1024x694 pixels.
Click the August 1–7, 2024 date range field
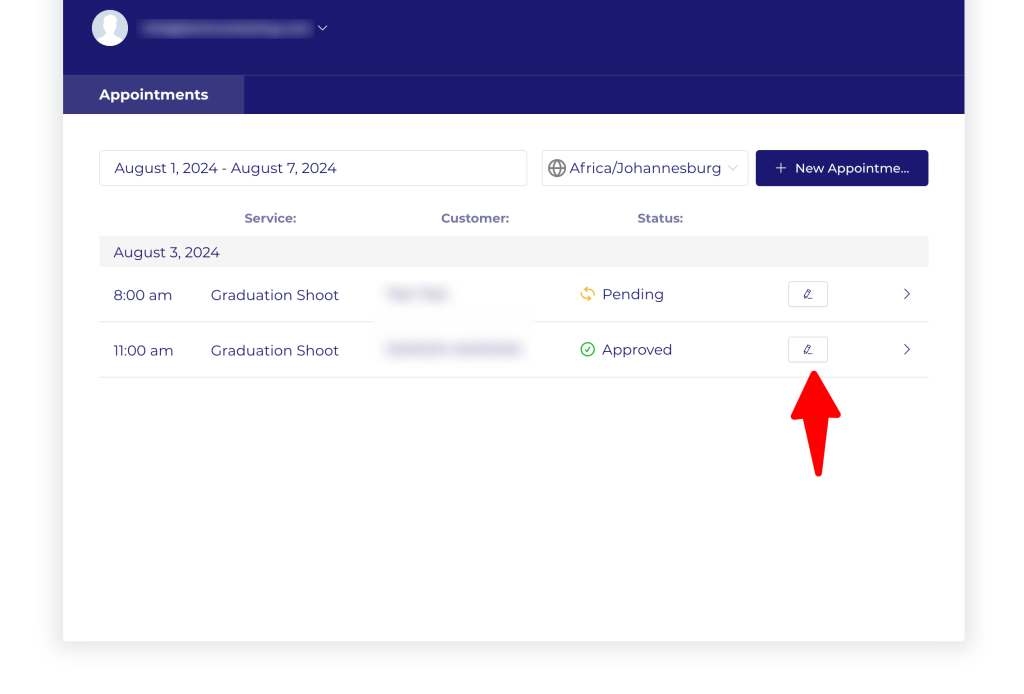[312, 168]
